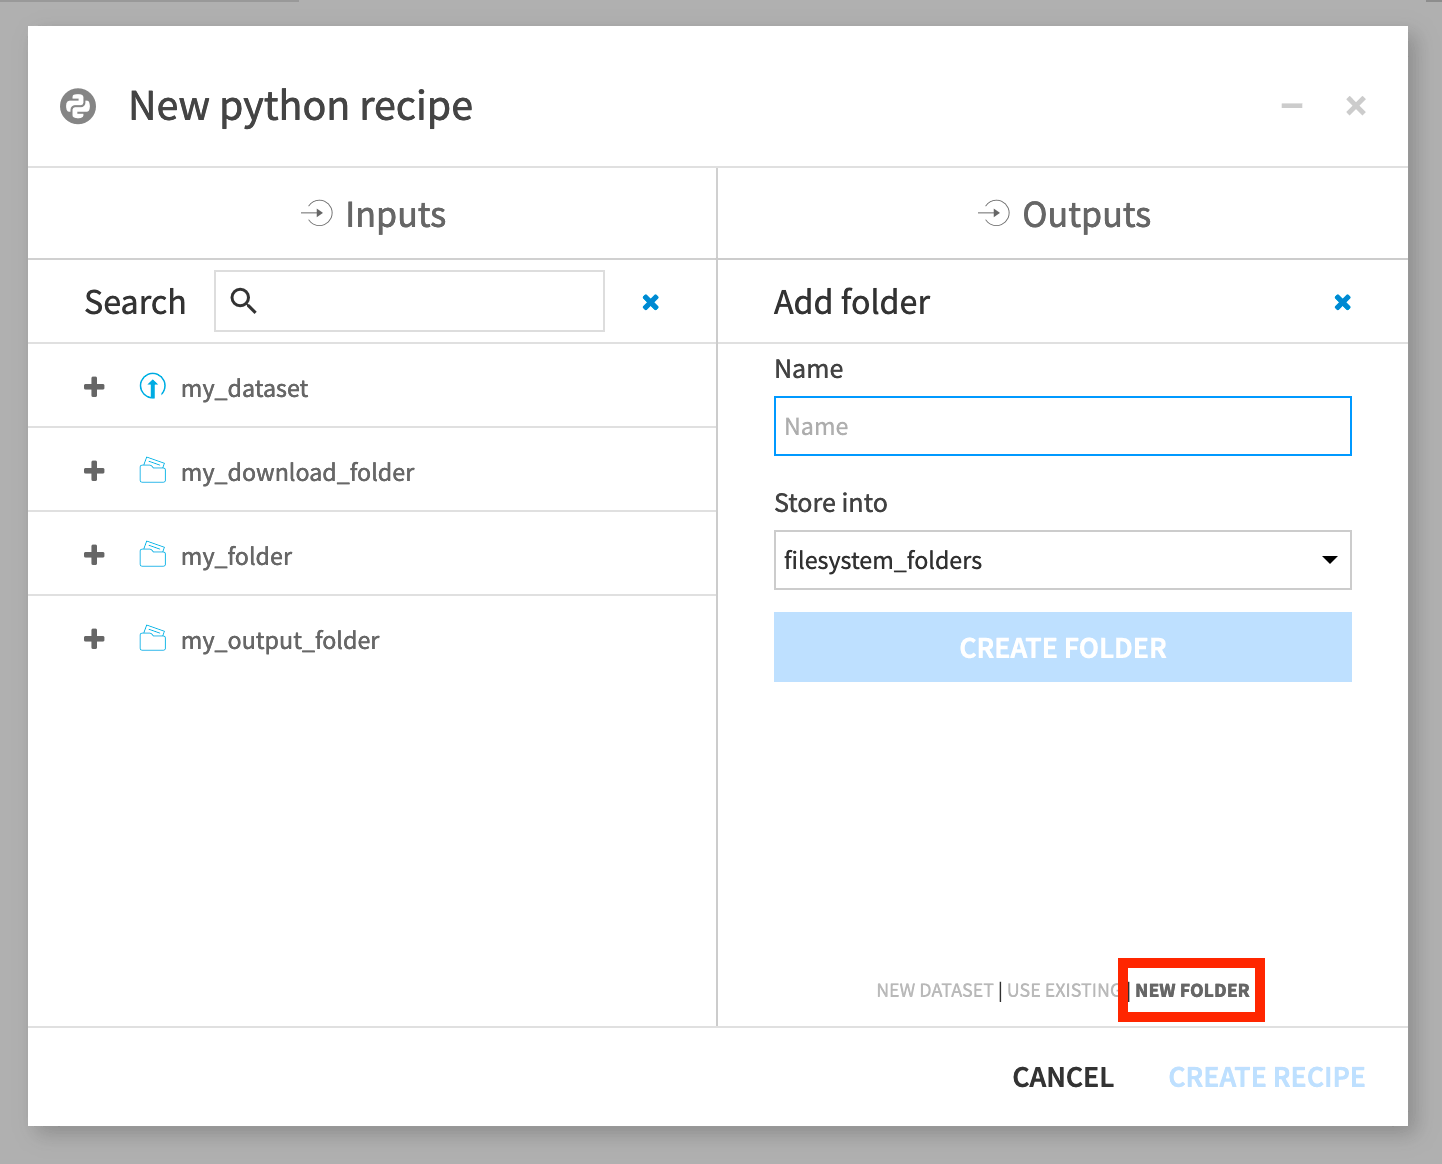Click the folder icon next to my_folder
The height and width of the screenshot is (1164, 1442).
click(x=152, y=554)
